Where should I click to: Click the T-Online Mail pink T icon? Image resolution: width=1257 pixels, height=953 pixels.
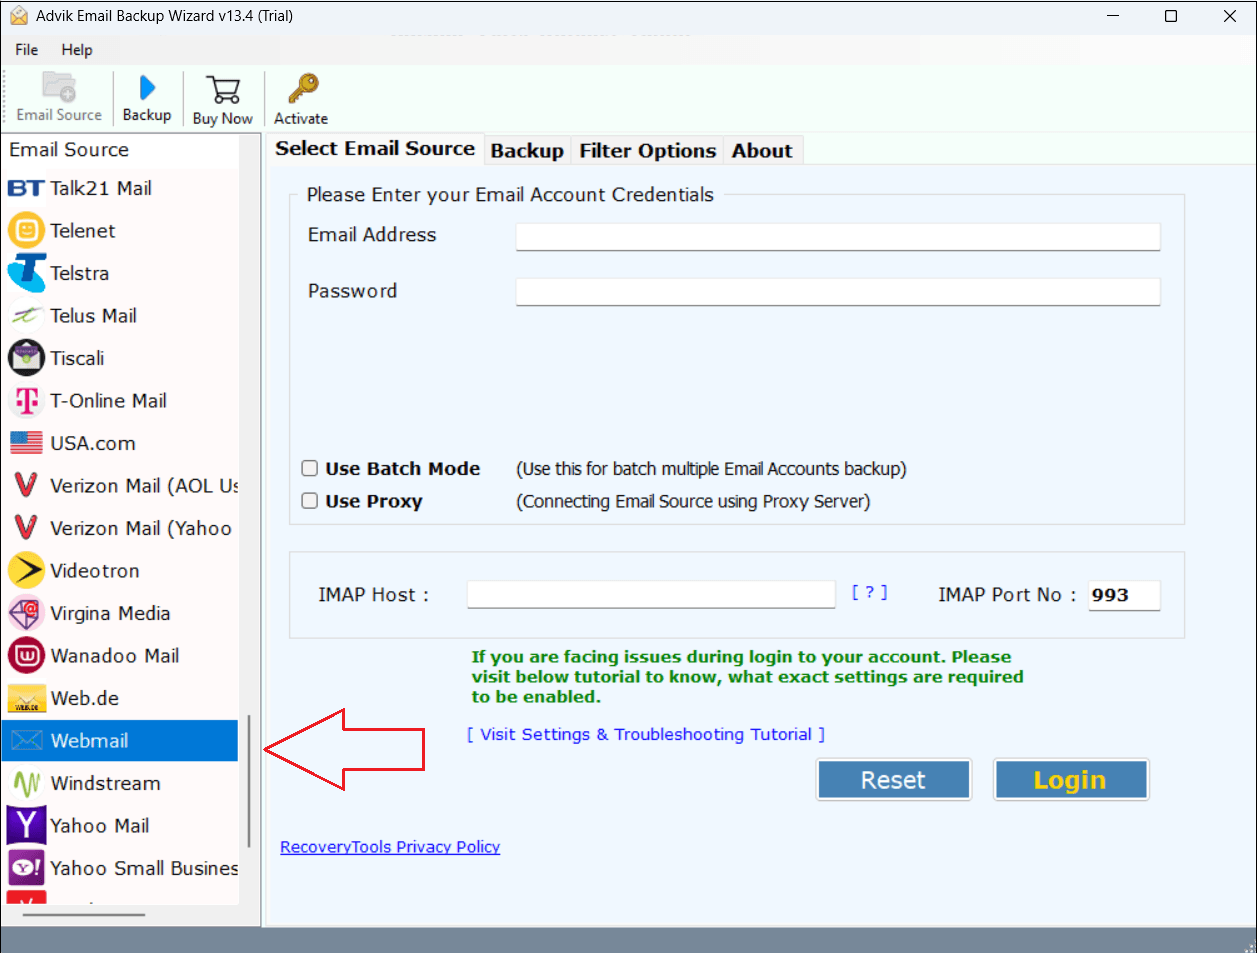pos(26,401)
